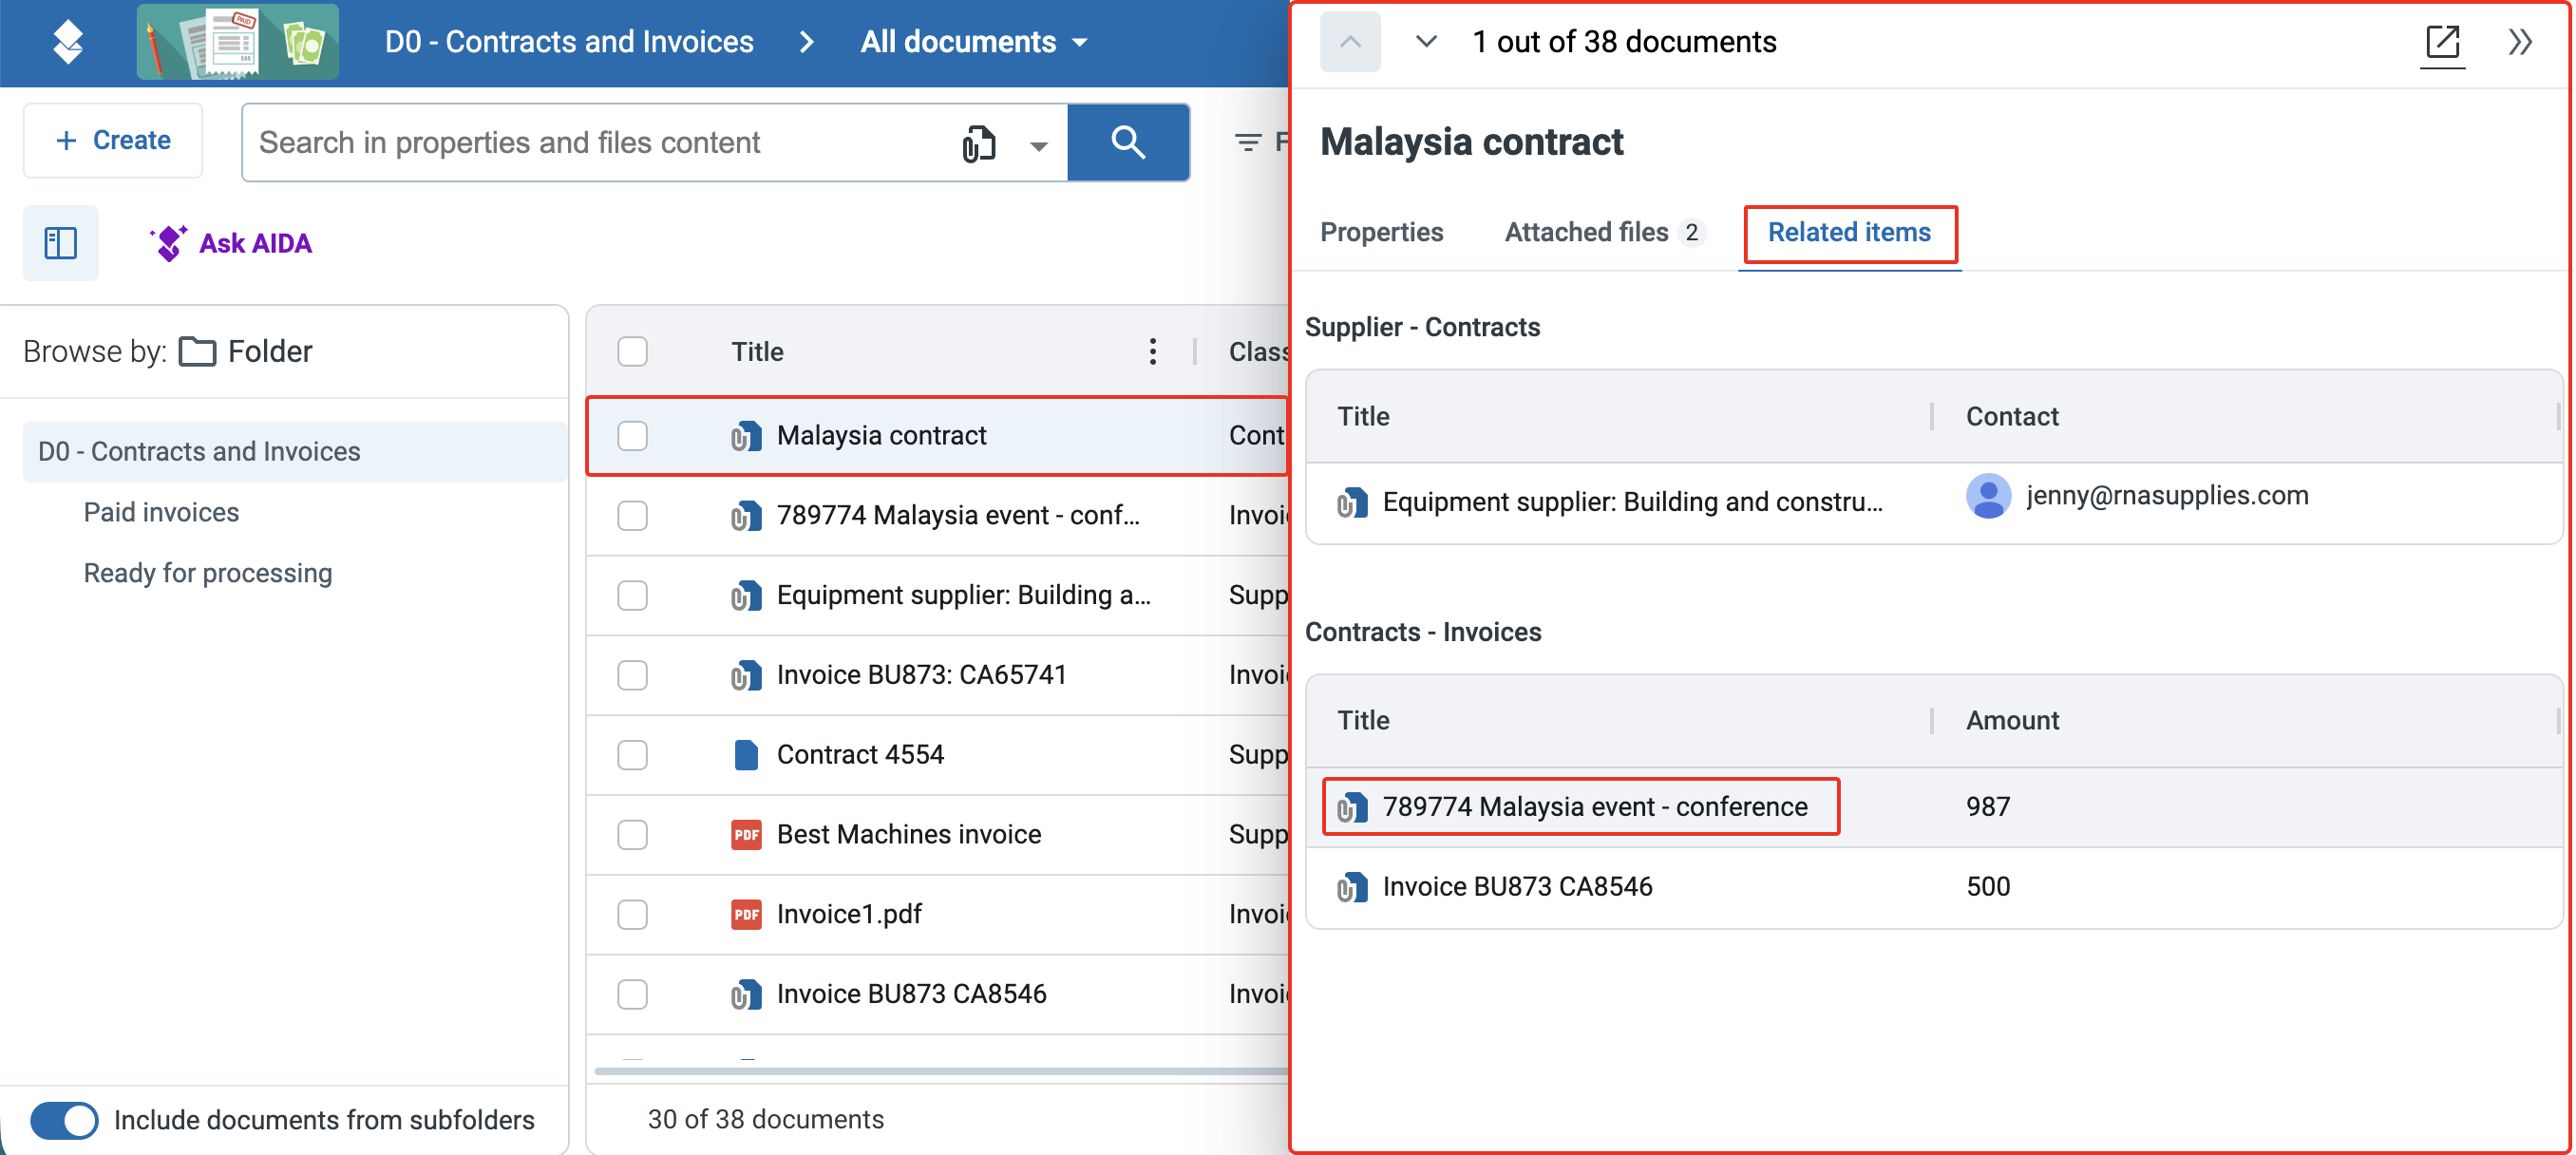
Task: Click the 30 of 38 documents status
Action: [x=765, y=1120]
